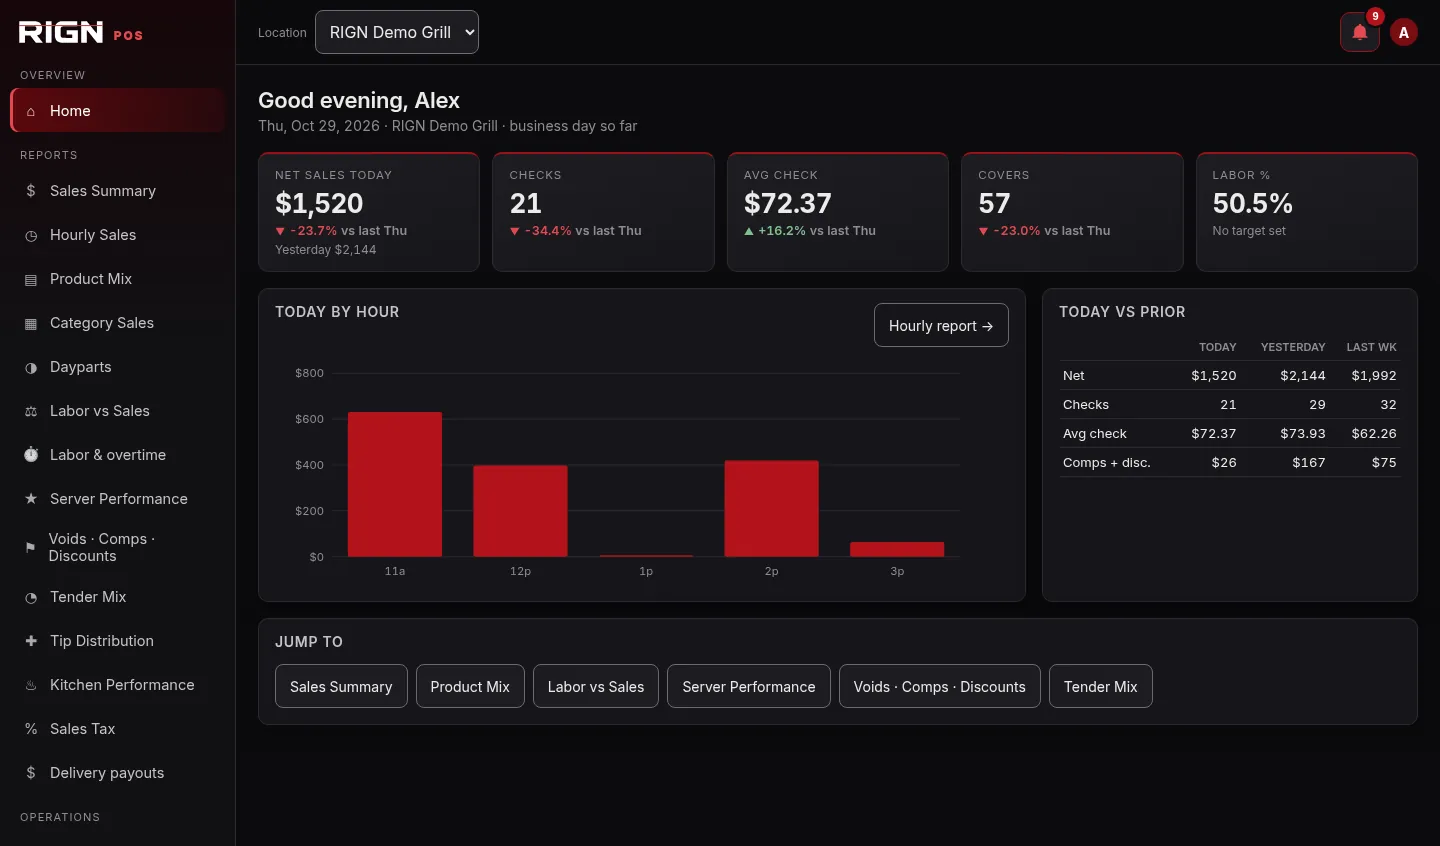Click the Good evening, Alex heading
The image size is (1440, 846).
(359, 100)
